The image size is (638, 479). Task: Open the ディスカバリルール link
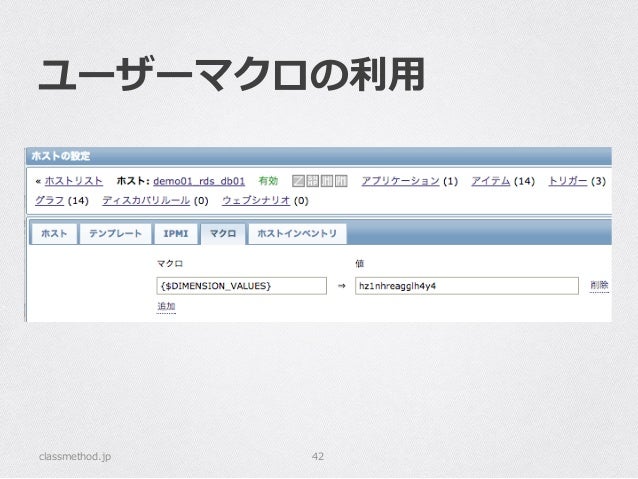tap(146, 200)
